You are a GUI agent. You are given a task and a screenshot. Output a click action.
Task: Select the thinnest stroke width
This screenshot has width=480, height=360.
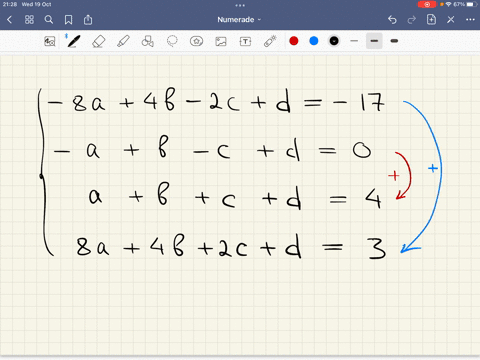coord(354,41)
